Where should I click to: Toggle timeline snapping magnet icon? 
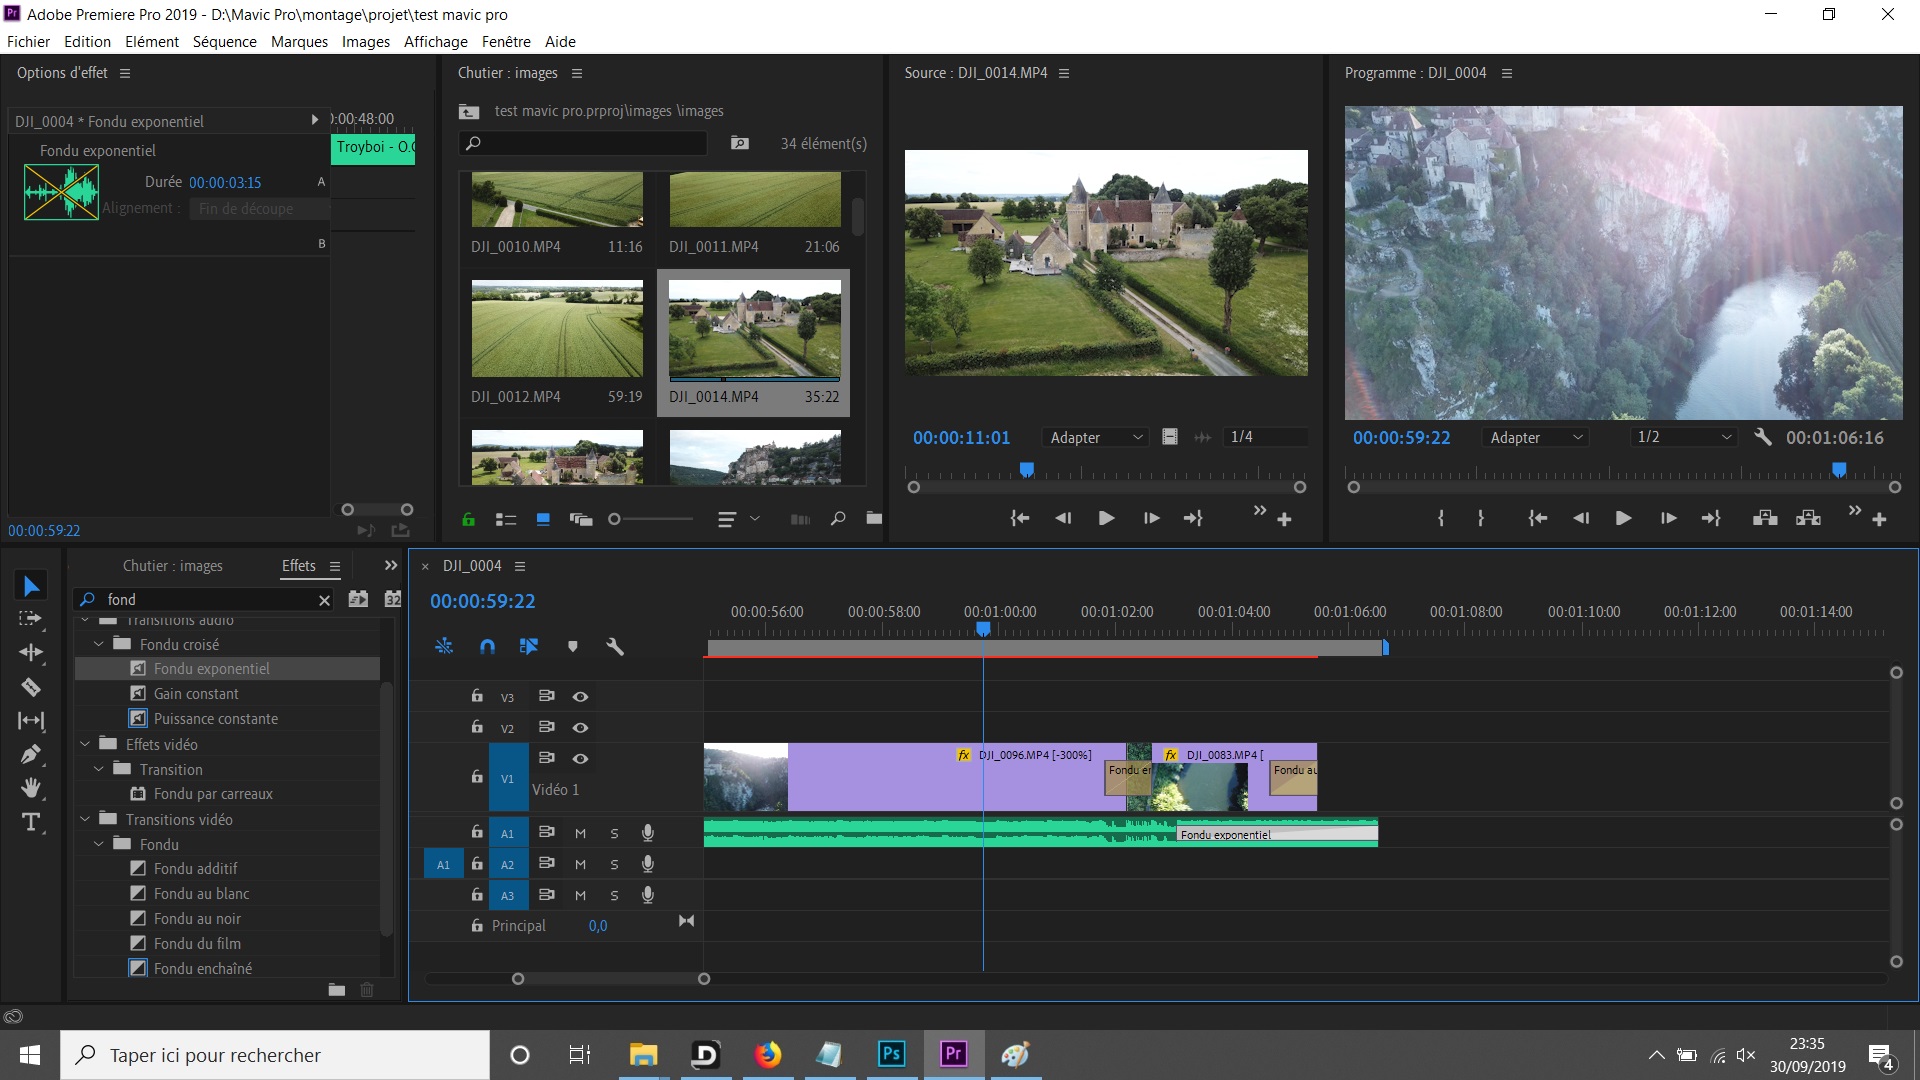[487, 647]
